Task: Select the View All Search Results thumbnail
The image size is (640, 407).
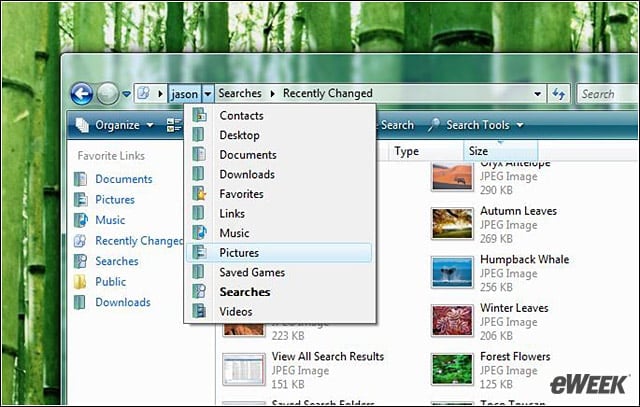Action: [244, 369]
